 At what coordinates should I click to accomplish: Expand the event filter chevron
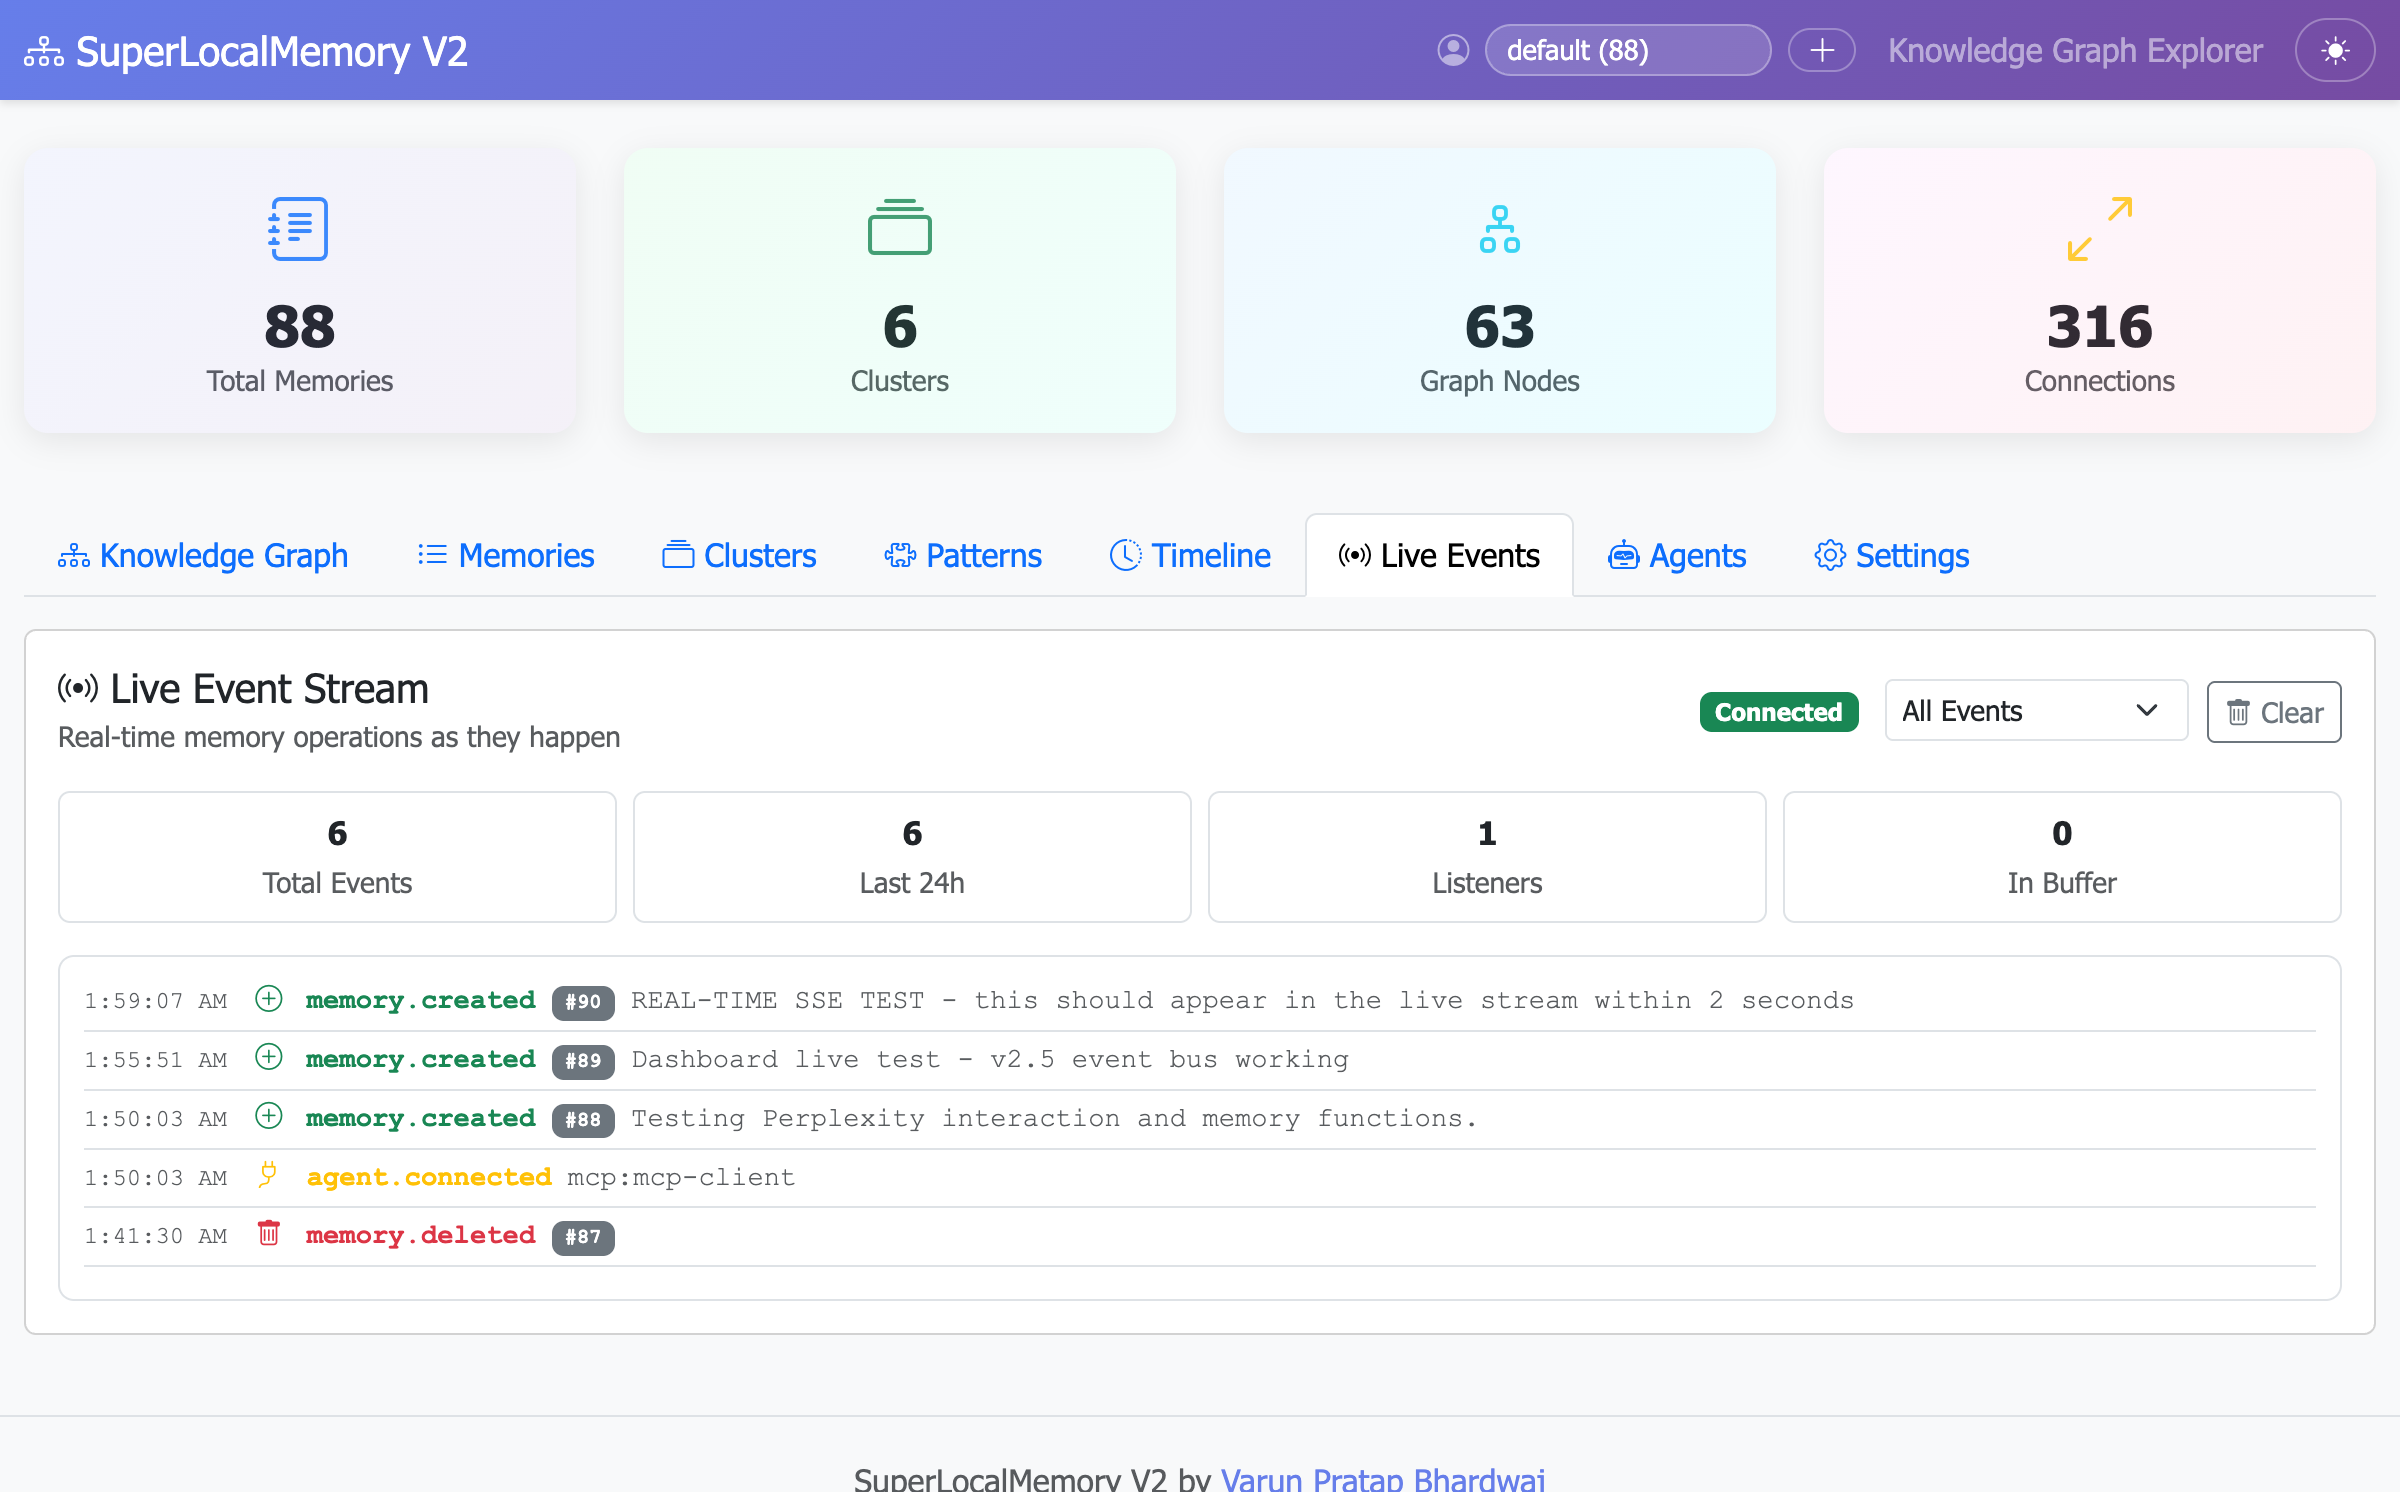[x=2147, y=711]
